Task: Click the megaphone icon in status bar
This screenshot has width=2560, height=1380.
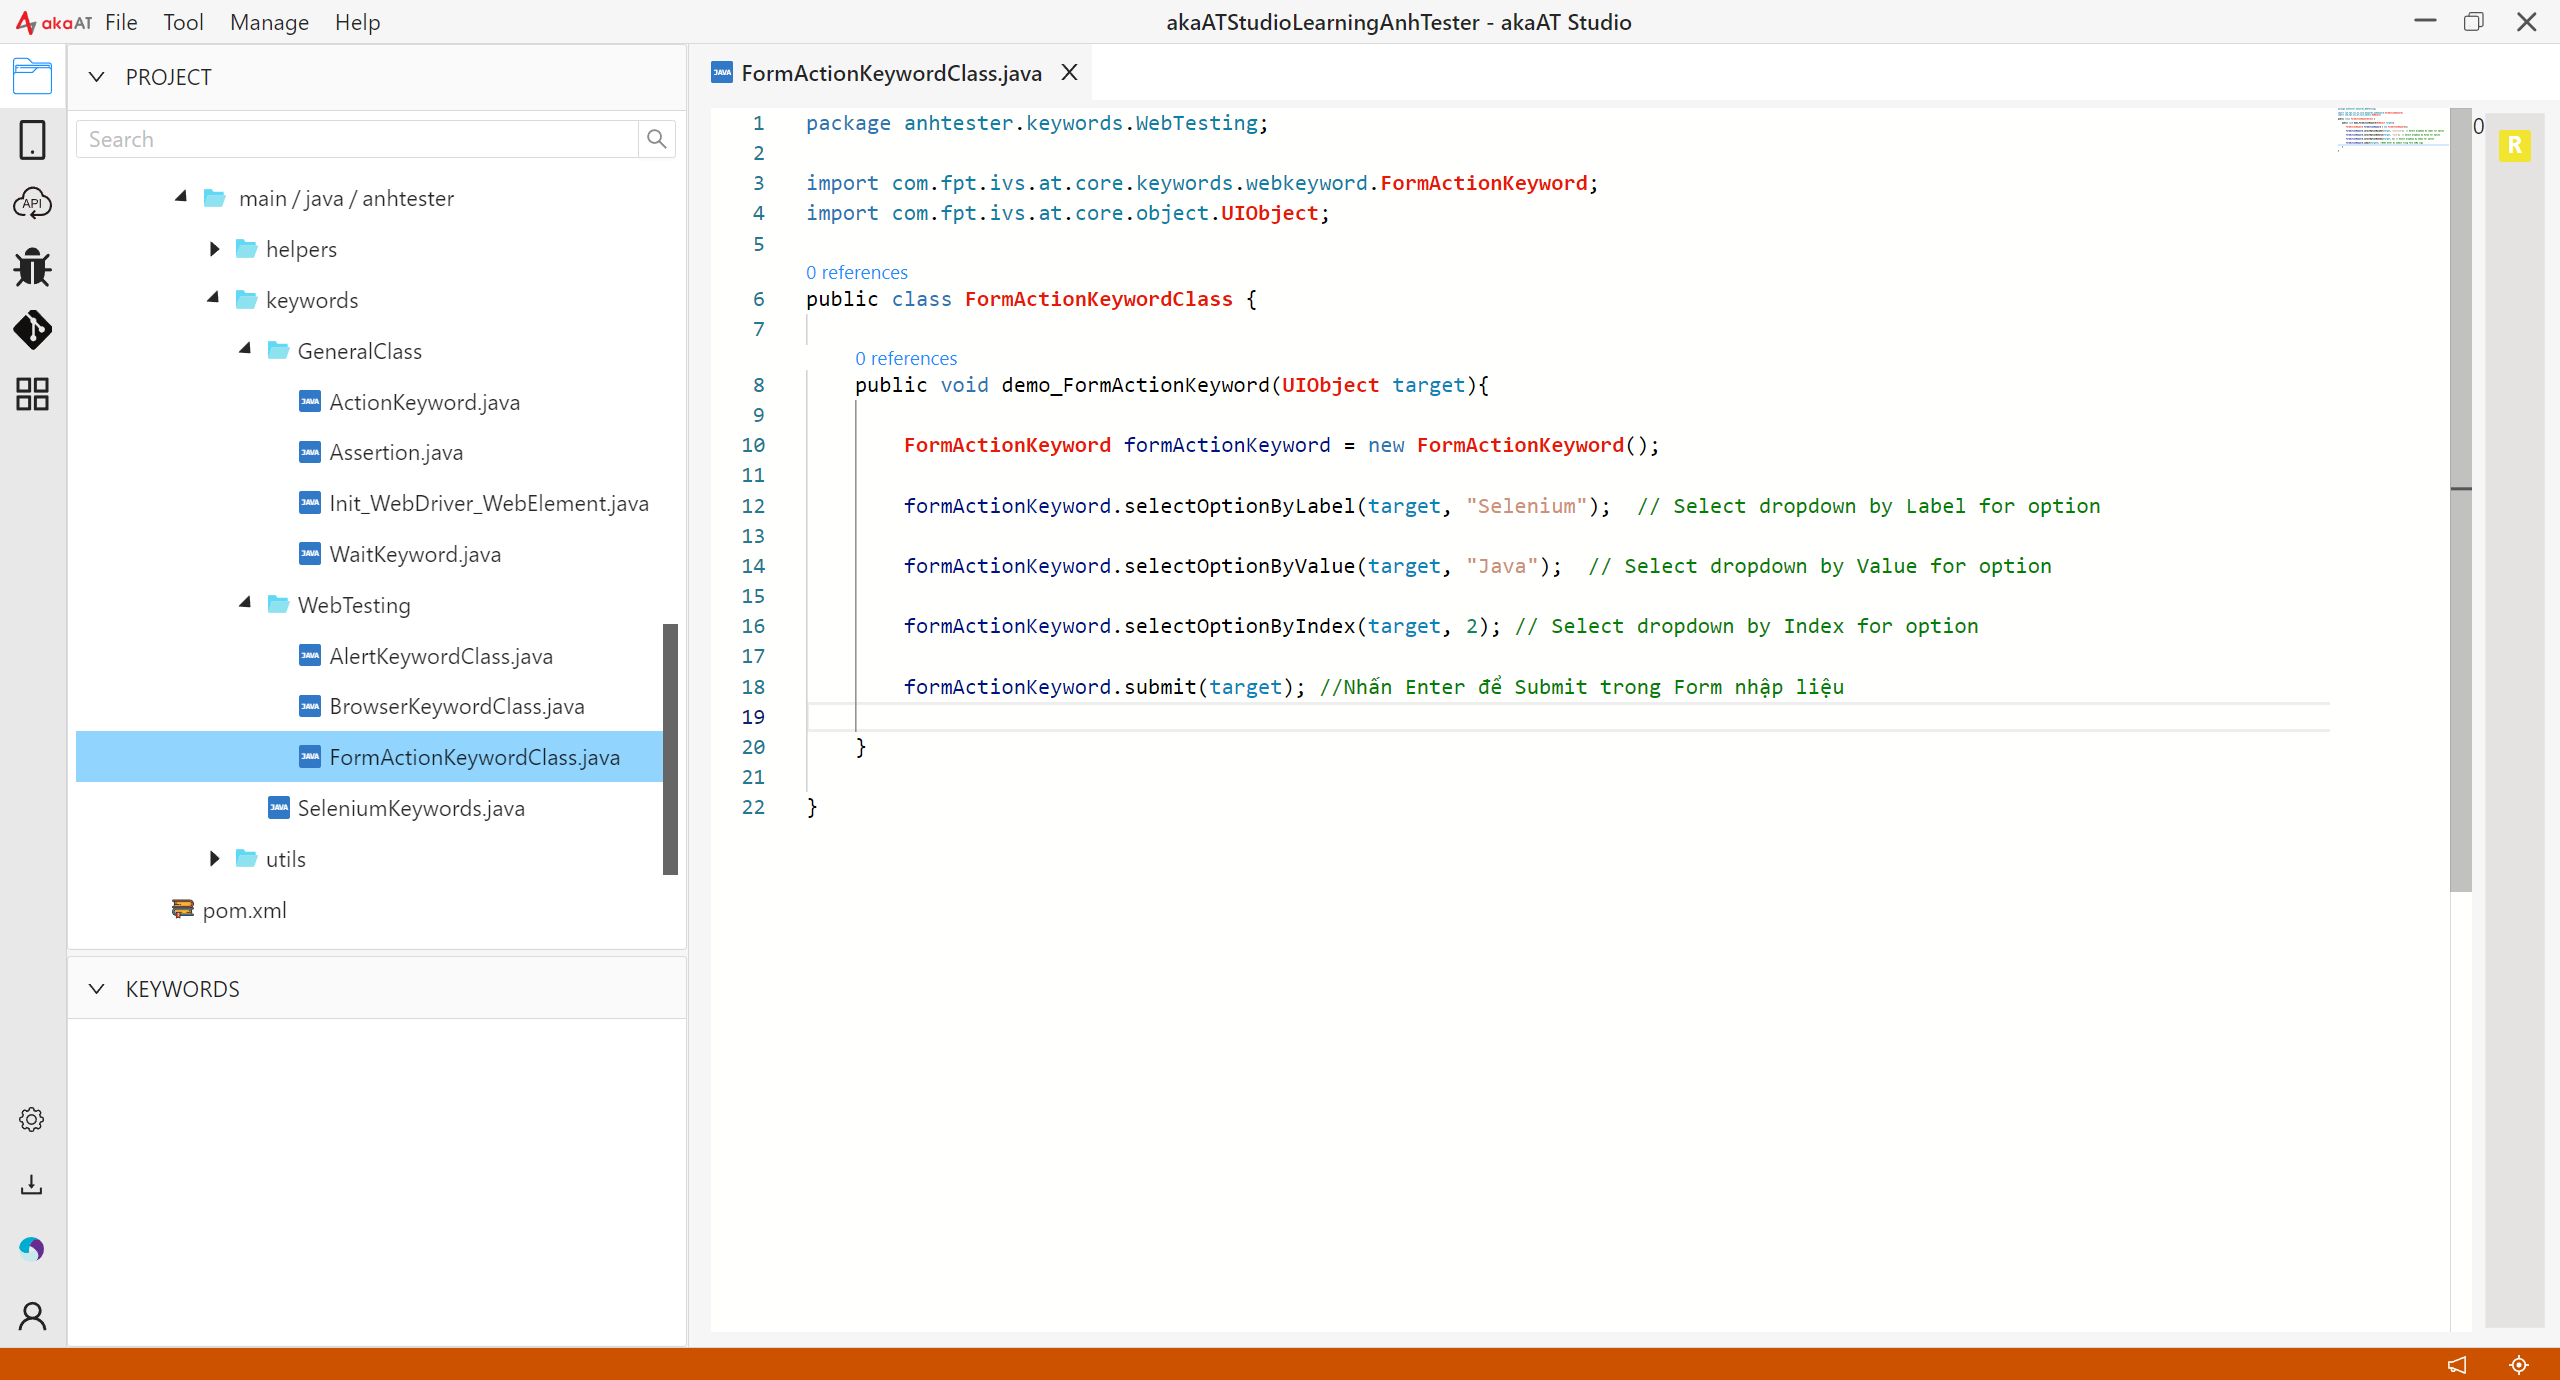Action: tap(2457, 1364)
